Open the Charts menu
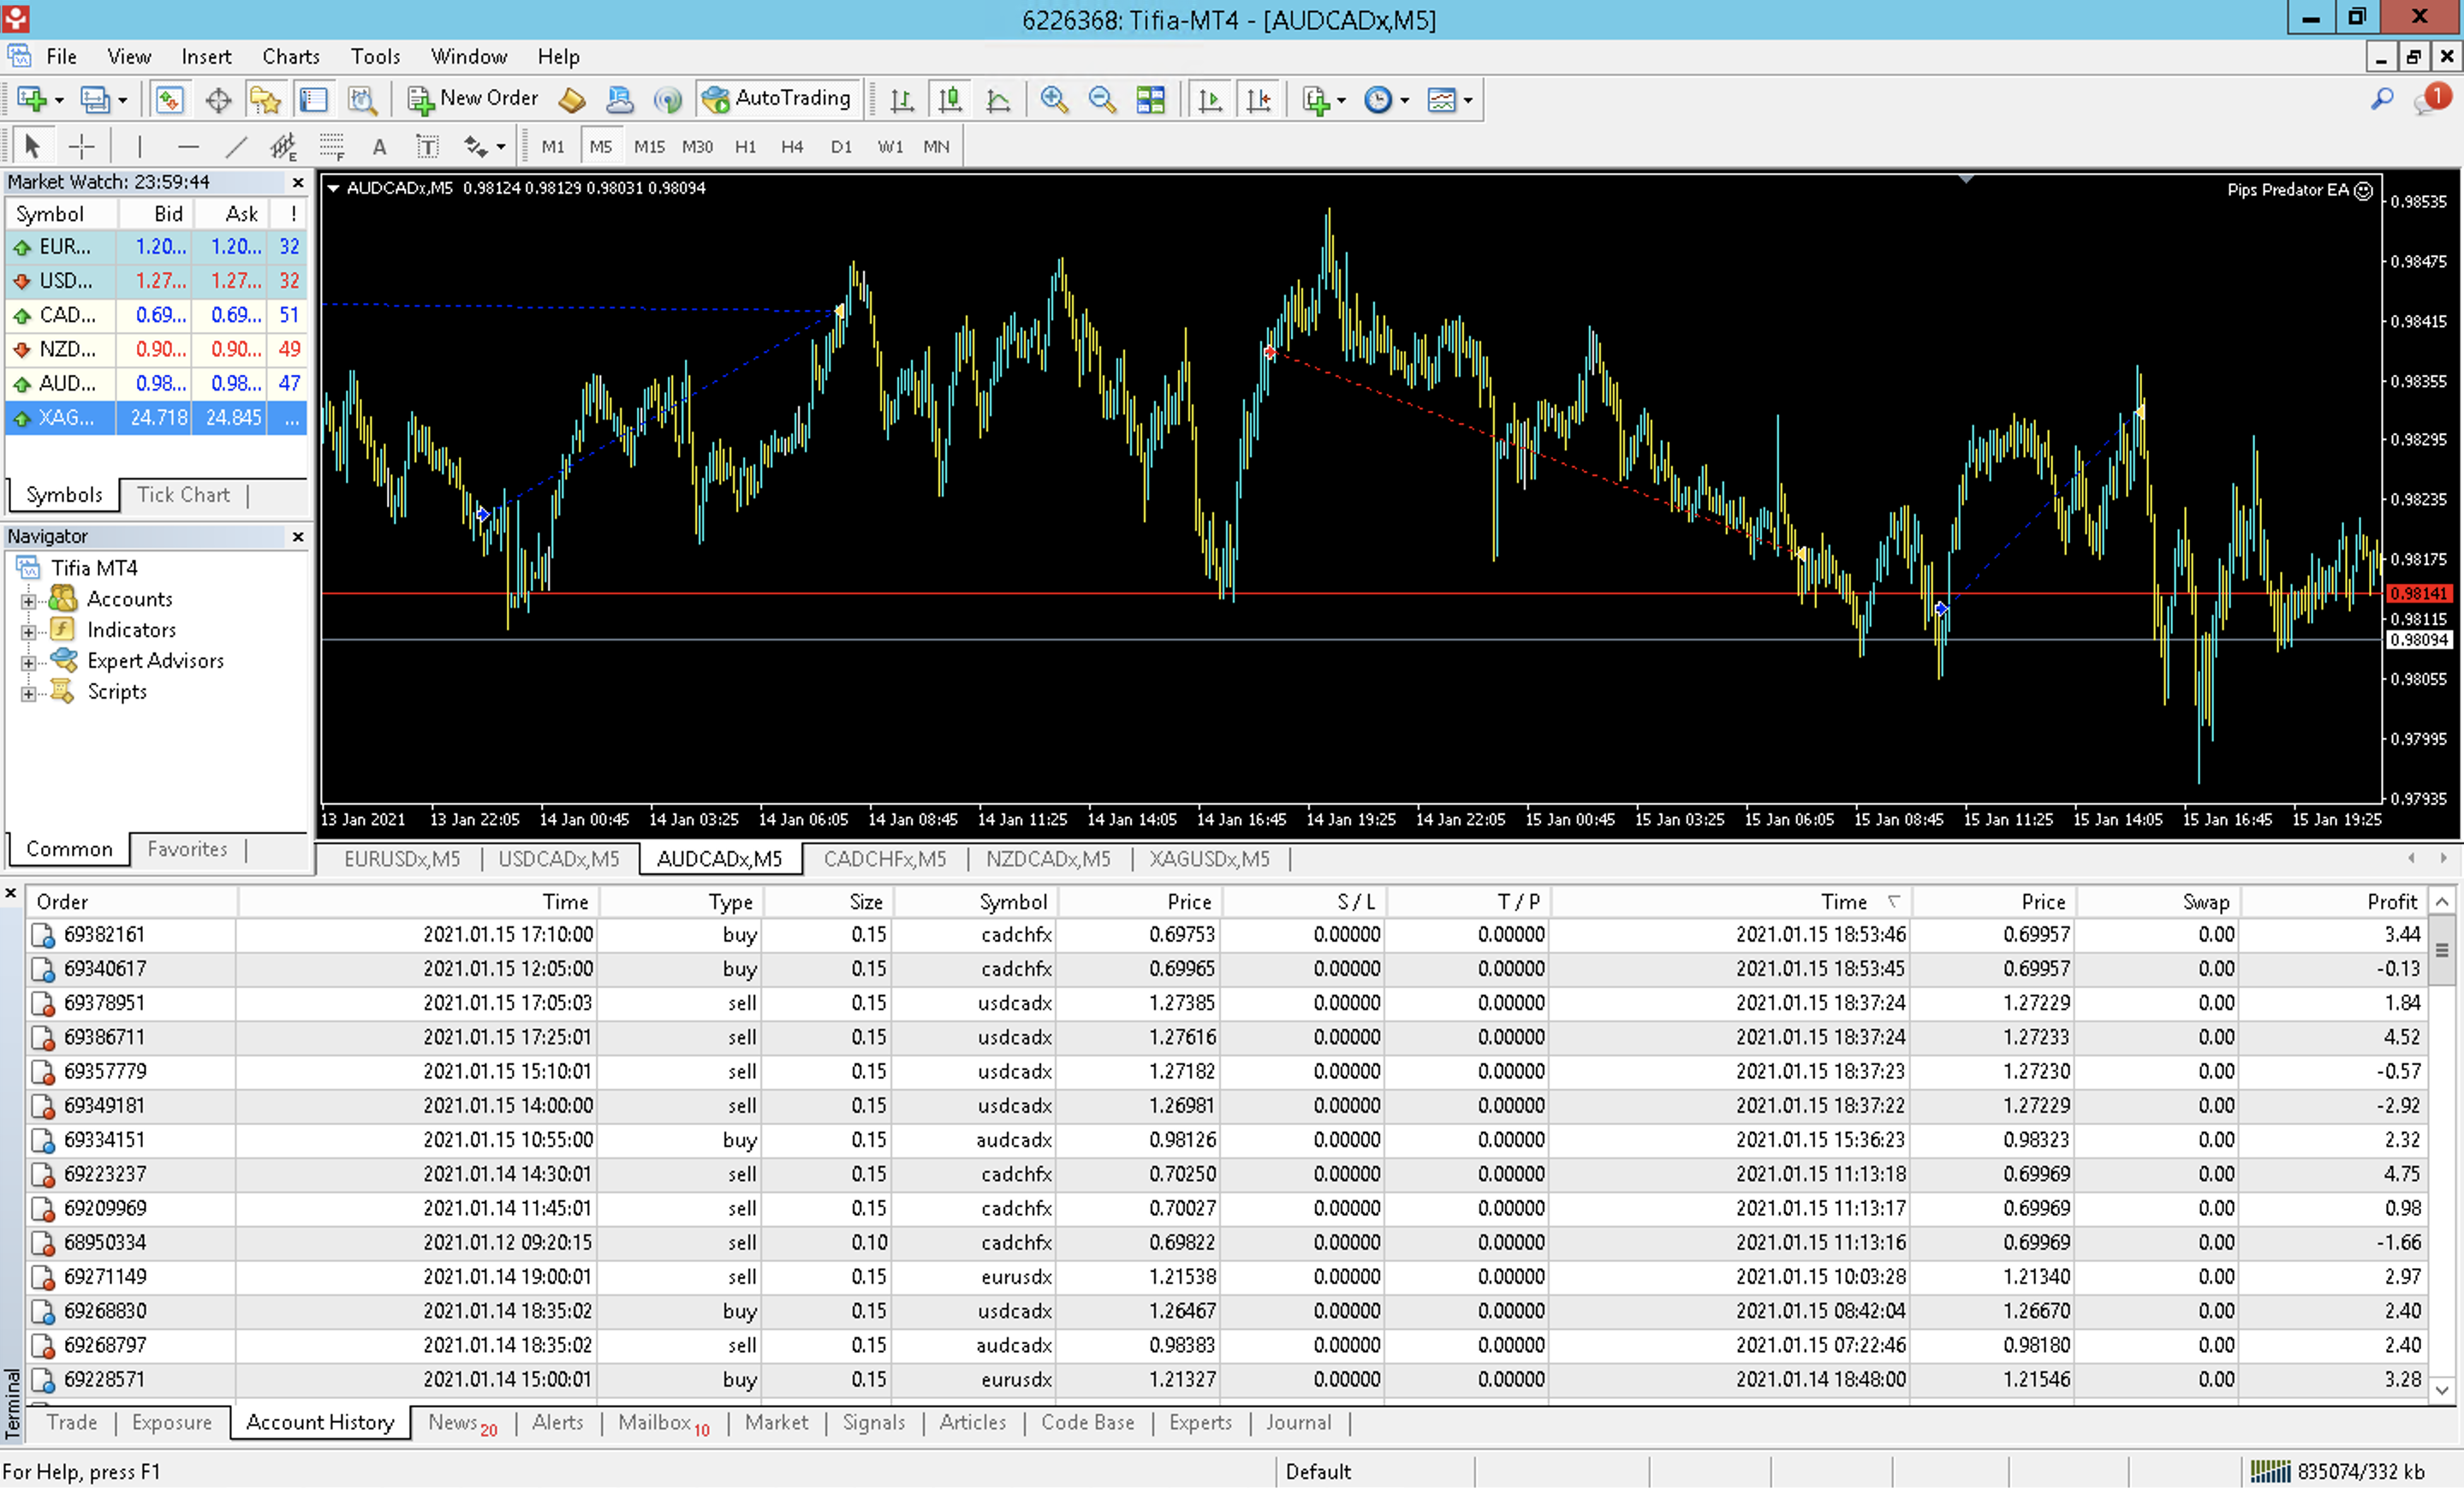 [x=290, y=56]
